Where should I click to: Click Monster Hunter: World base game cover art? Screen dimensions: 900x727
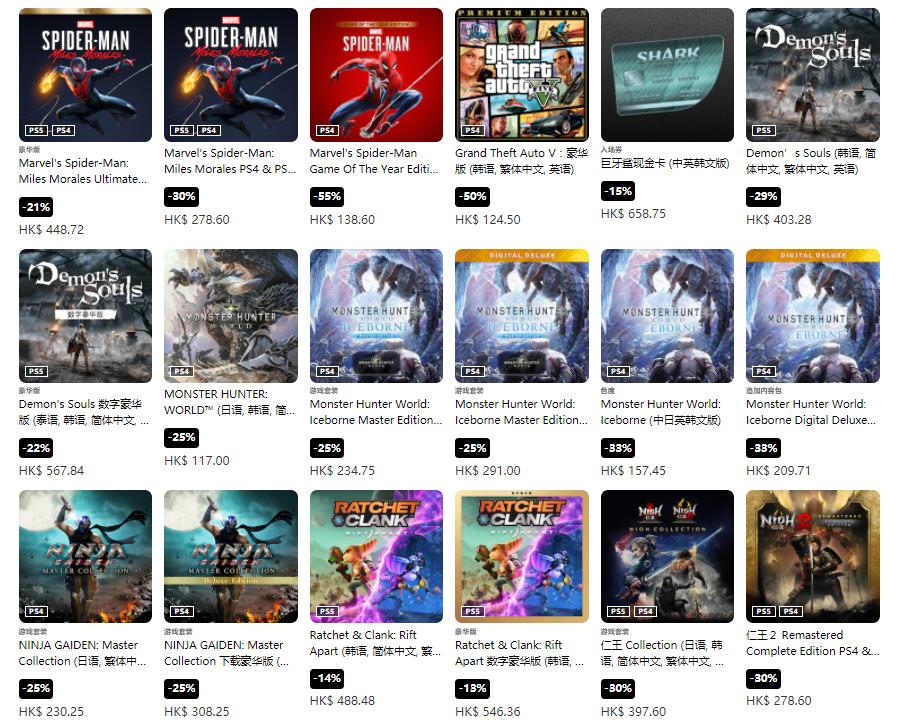point(231,316)
